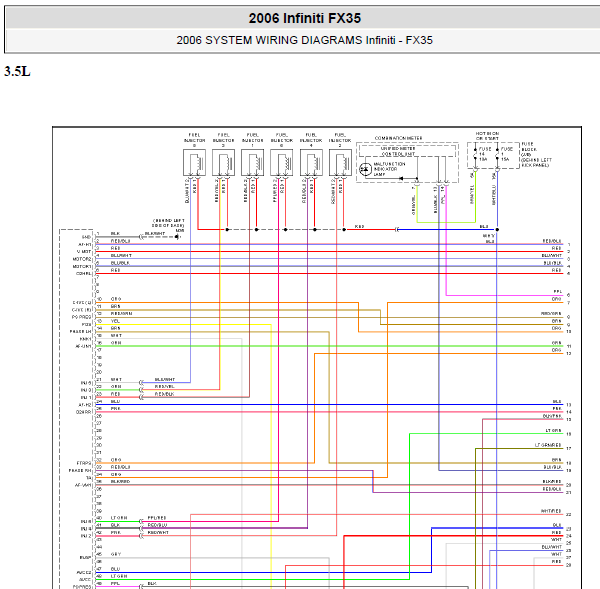This screenshot has width=600, height=589.
Task: Click the 'COMBINATION METER' label
Action: click(x=398, y=138)
